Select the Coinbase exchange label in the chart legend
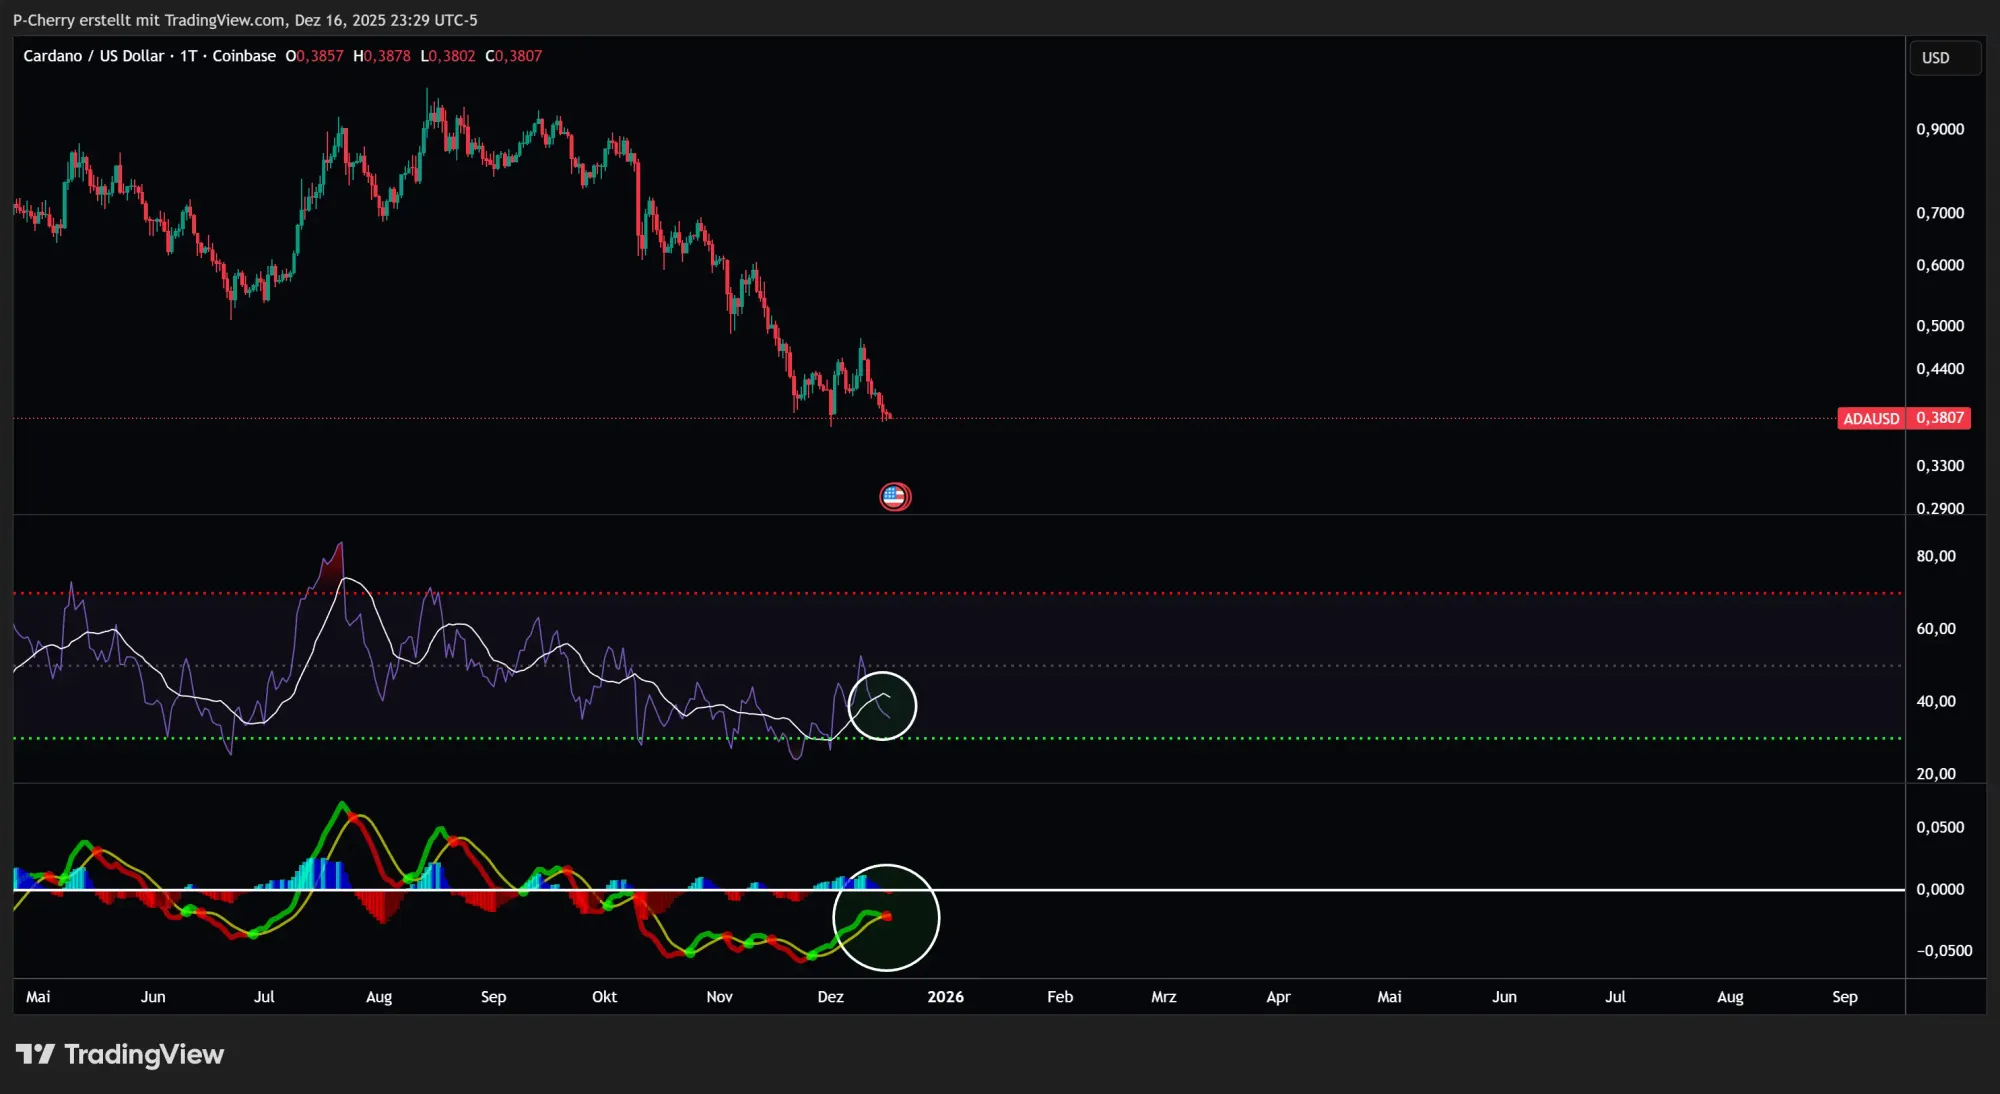Screen dimensions: 2000x1094 (243, 56)
